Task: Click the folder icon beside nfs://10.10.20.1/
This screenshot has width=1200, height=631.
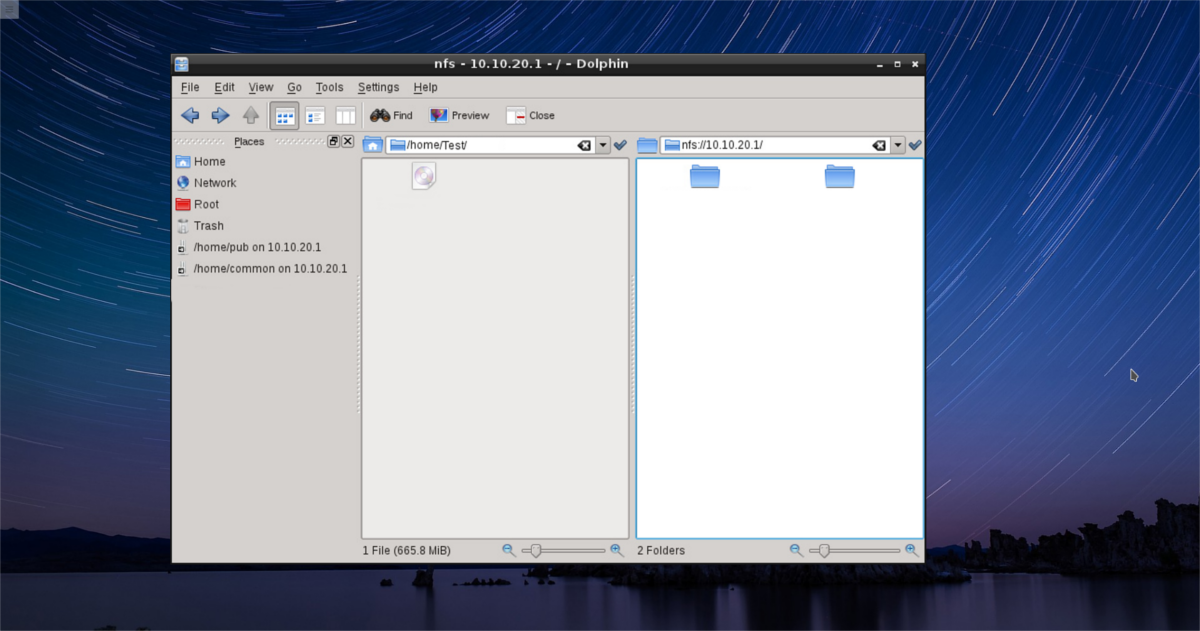Action: (647, 145)
